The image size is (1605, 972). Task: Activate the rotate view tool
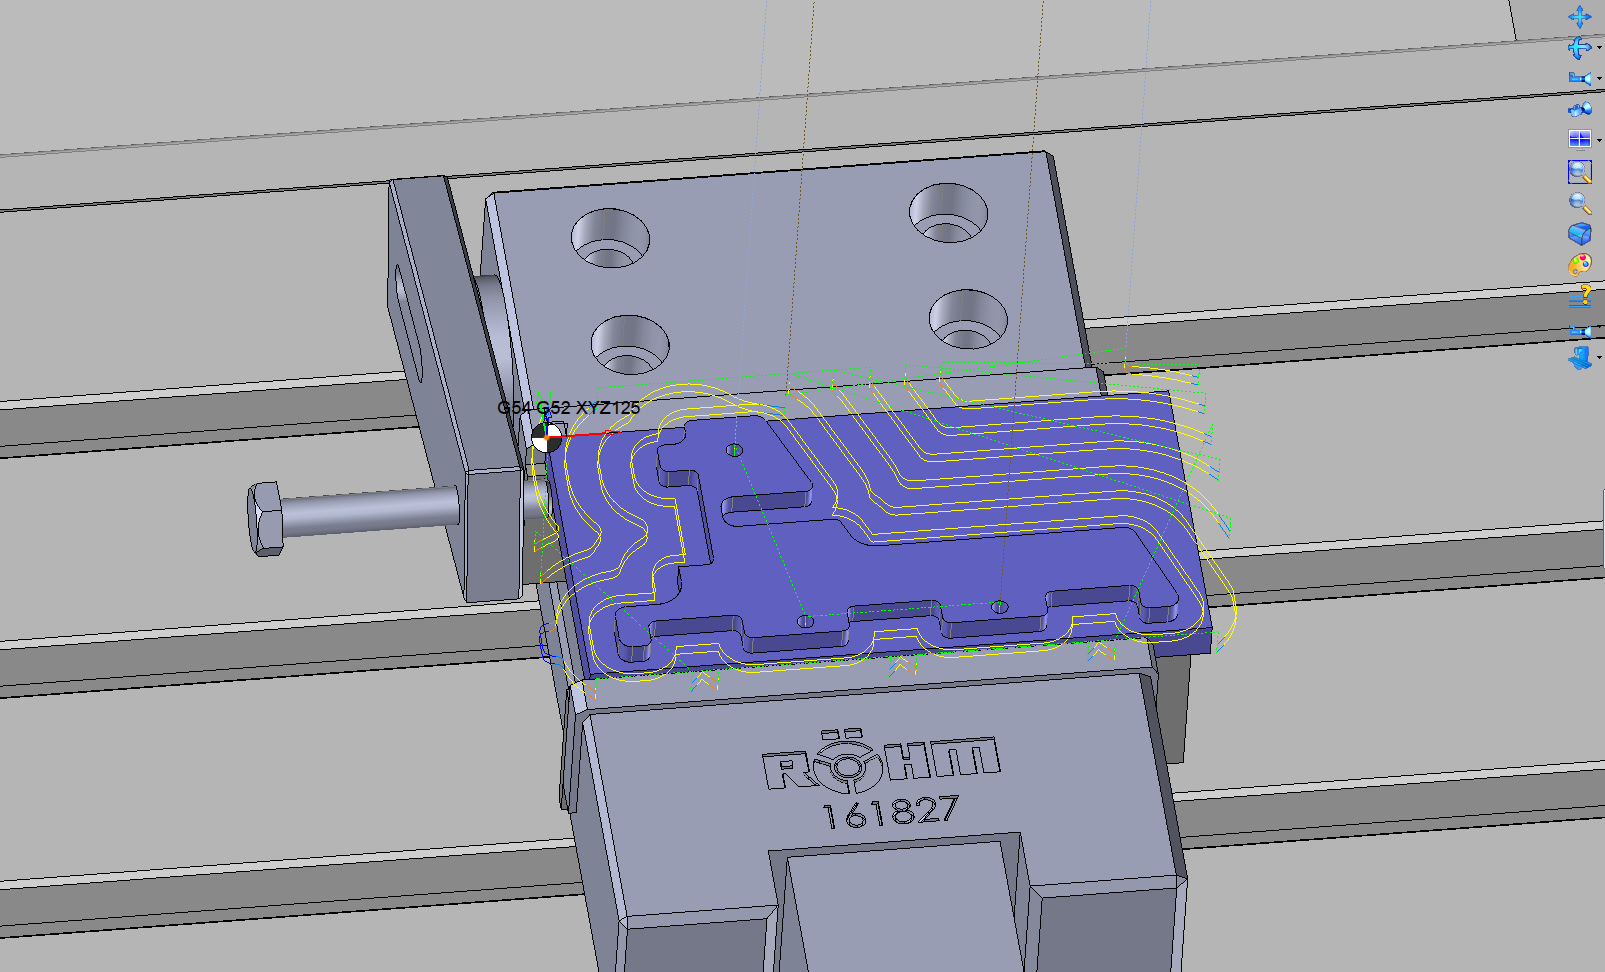pos(1578,48)
